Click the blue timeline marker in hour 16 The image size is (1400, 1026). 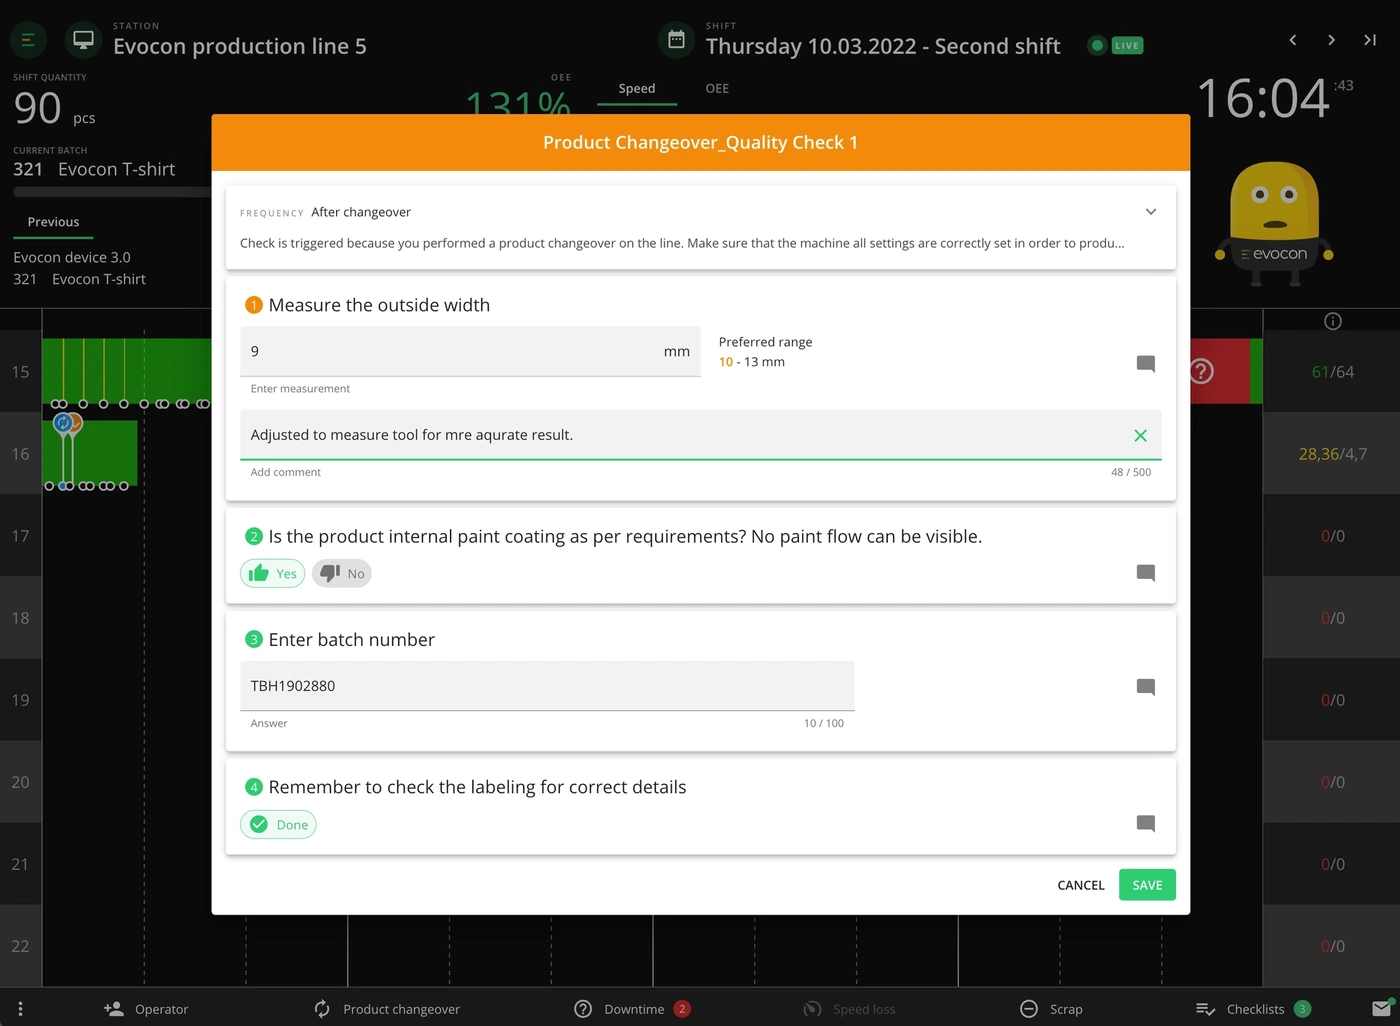pos(63,423)
